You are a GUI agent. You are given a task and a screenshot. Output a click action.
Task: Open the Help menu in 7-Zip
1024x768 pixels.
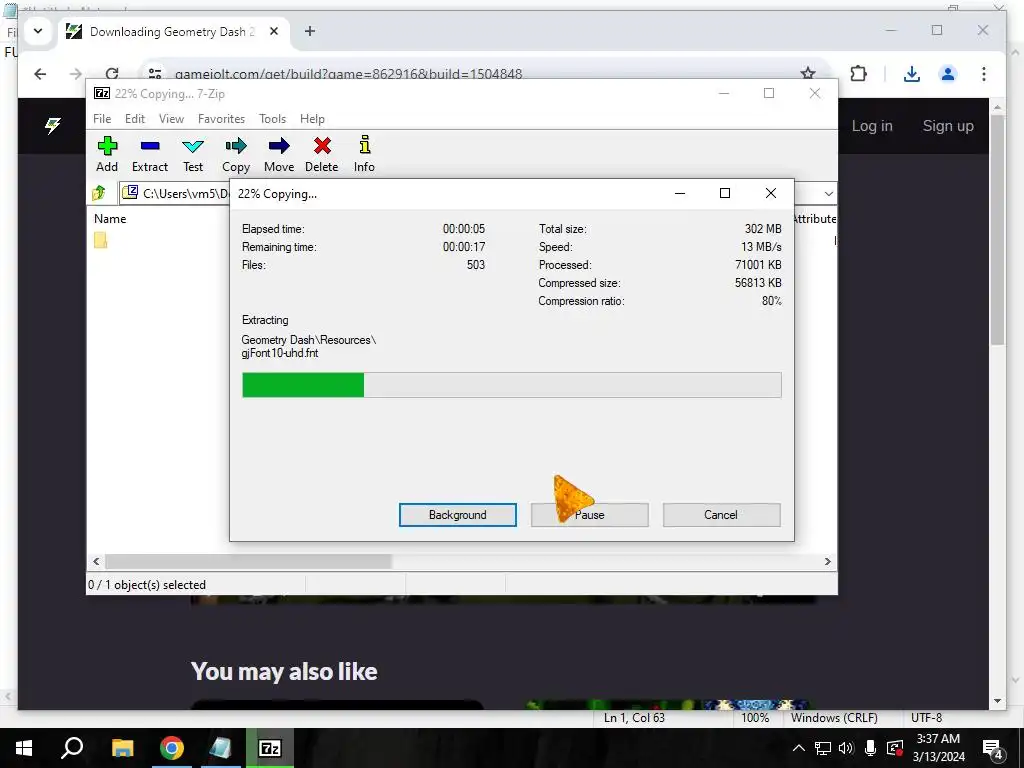point(312,119)
